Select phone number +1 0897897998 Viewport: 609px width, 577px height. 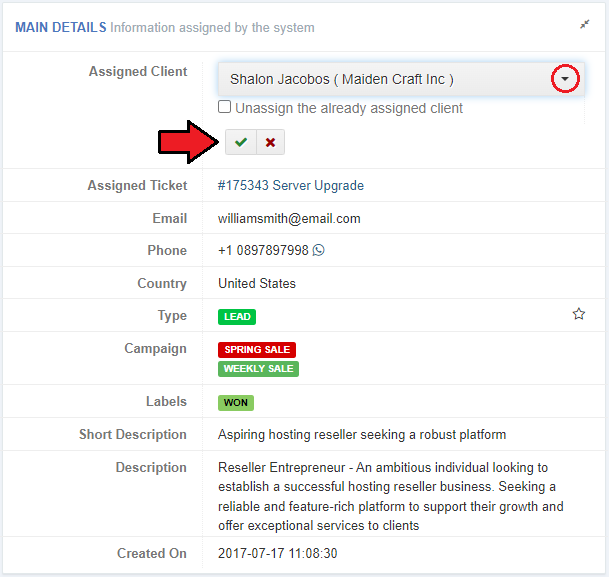tap(263, 250)
